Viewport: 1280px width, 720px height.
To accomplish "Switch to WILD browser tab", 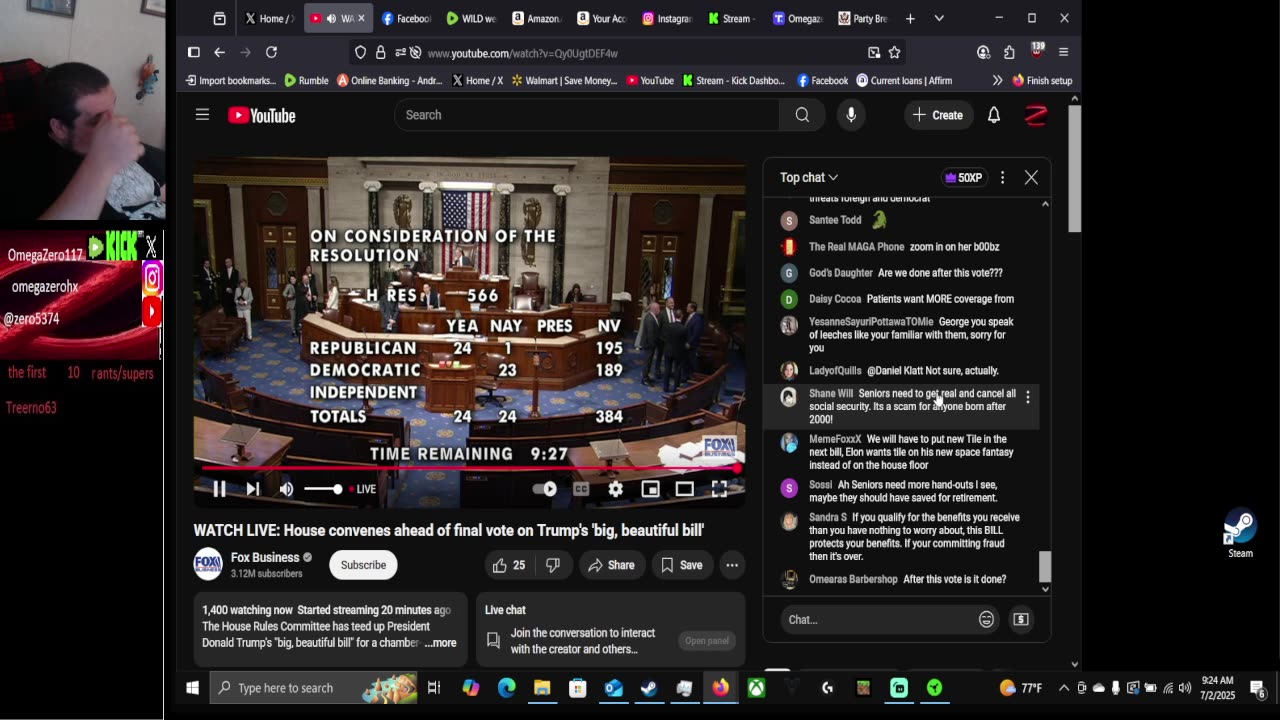I will [471, 18].
